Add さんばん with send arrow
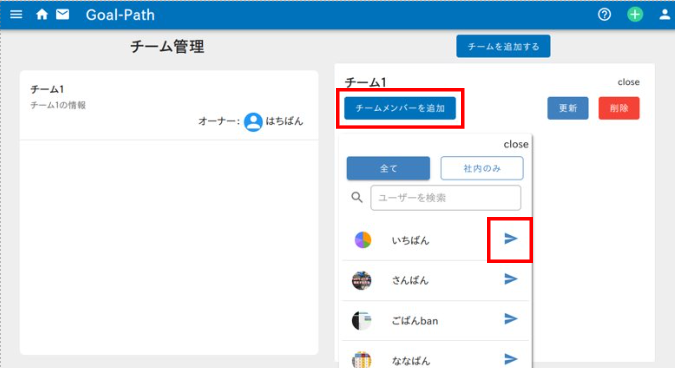Screen dimensions: 675x368 point(511,279)
